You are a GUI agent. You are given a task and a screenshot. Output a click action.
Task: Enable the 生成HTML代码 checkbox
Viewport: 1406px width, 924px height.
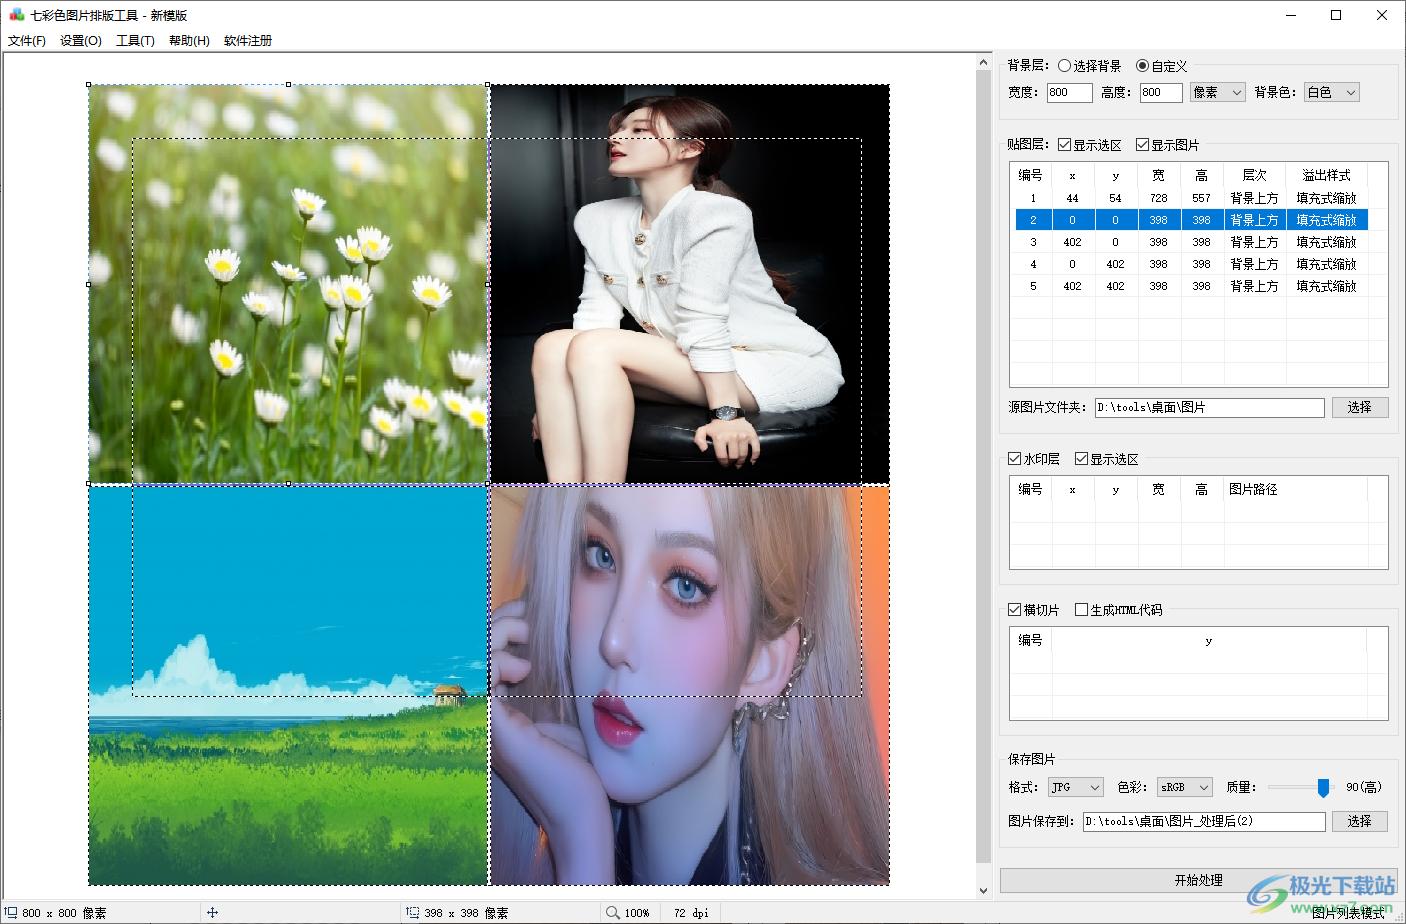1081,610
